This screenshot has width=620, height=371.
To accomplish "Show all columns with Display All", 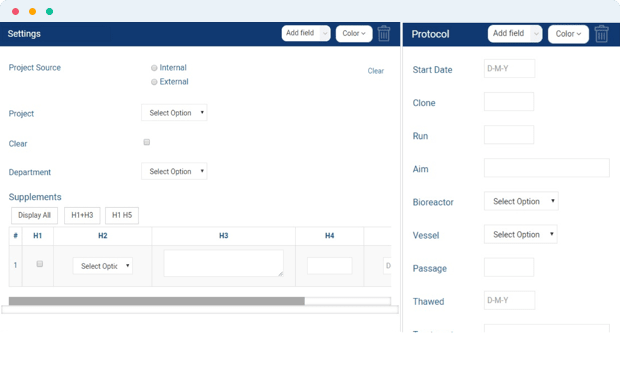I will [34, 216].
